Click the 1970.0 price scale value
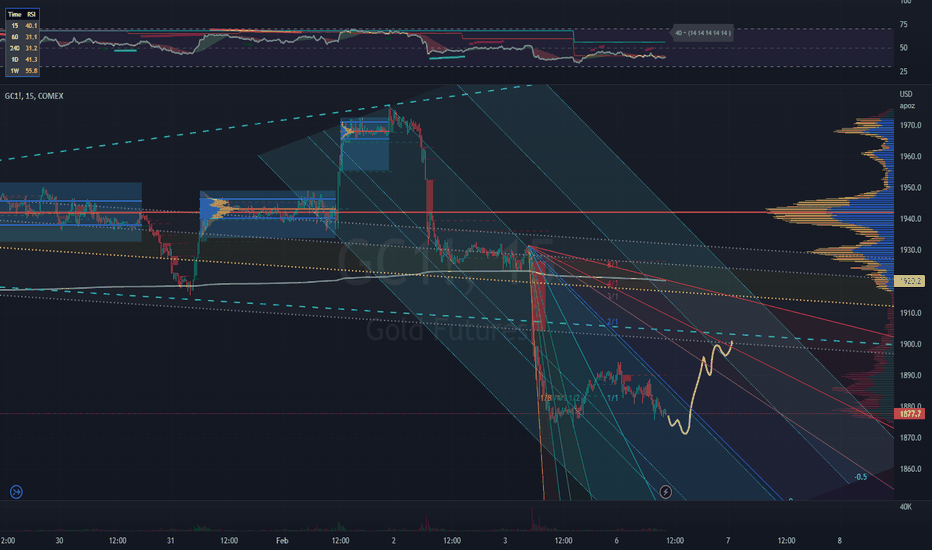This screenshot has width=932, height=550. coord(911,125)
